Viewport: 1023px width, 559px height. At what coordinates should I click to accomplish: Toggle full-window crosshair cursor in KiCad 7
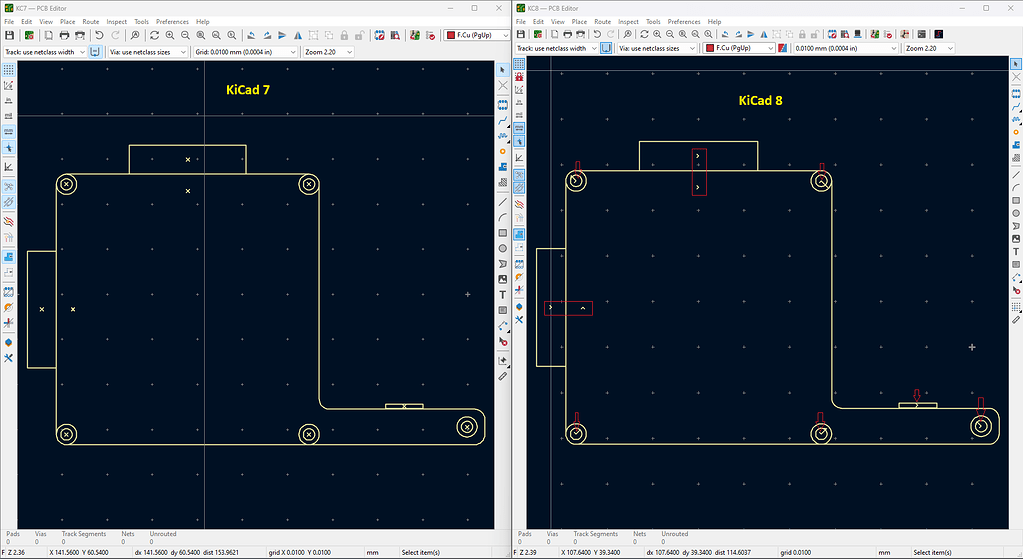coord(8,147)
